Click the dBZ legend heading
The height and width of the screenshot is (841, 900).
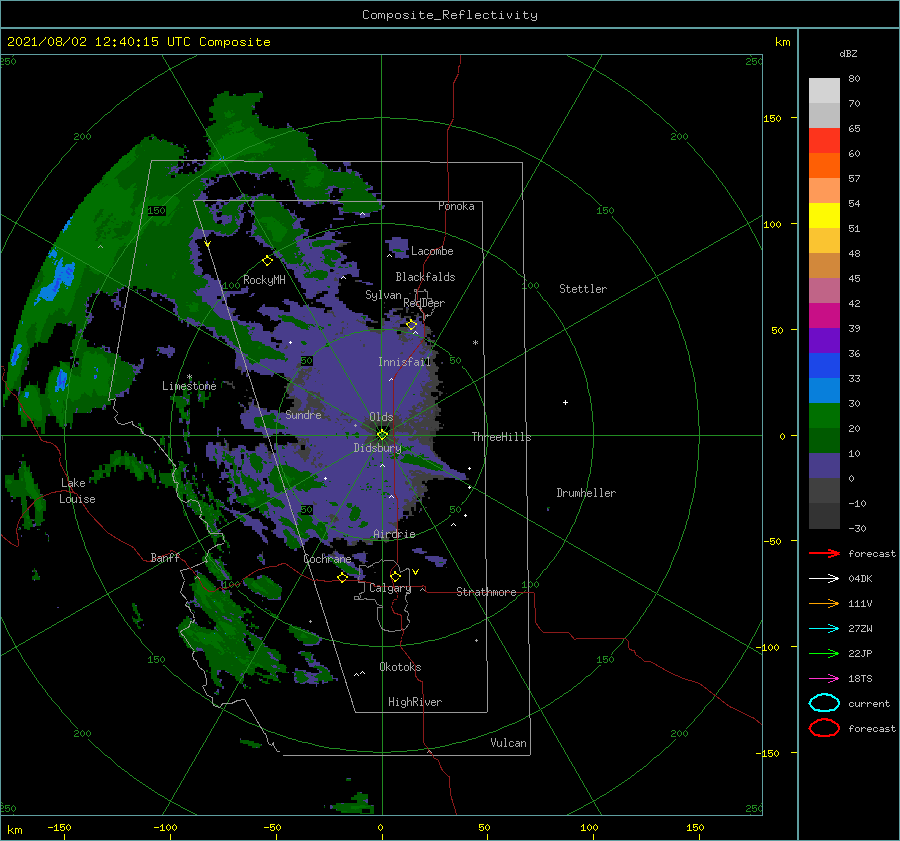(x=848, y=53)
